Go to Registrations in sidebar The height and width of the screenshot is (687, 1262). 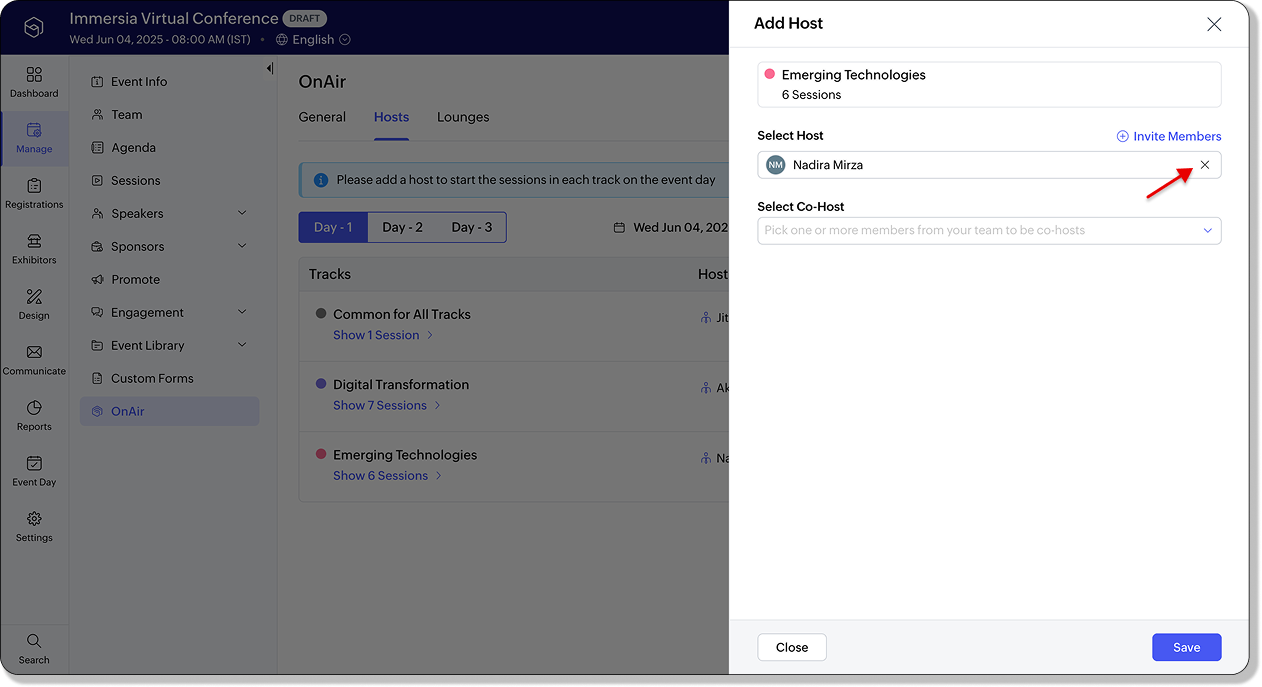pyautogui.click(x=34, y=194)
